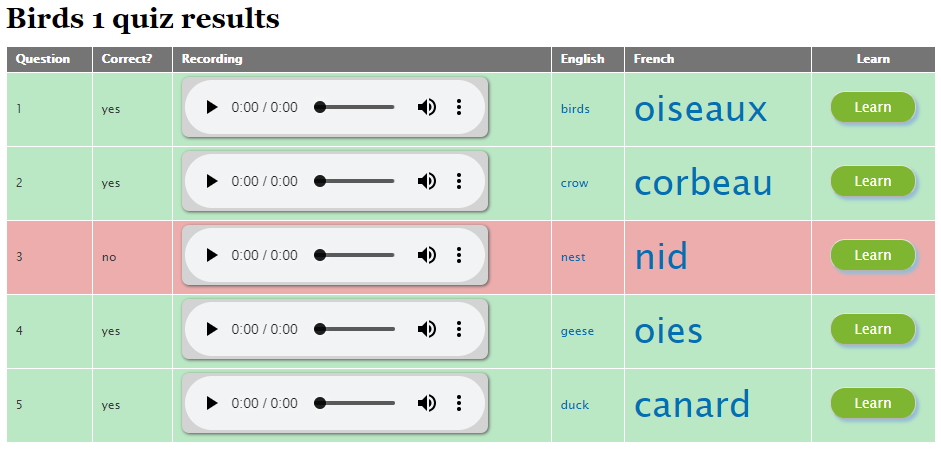Play the geese row audio
This screenshot has width=941, height=449.
click(212, 329)
